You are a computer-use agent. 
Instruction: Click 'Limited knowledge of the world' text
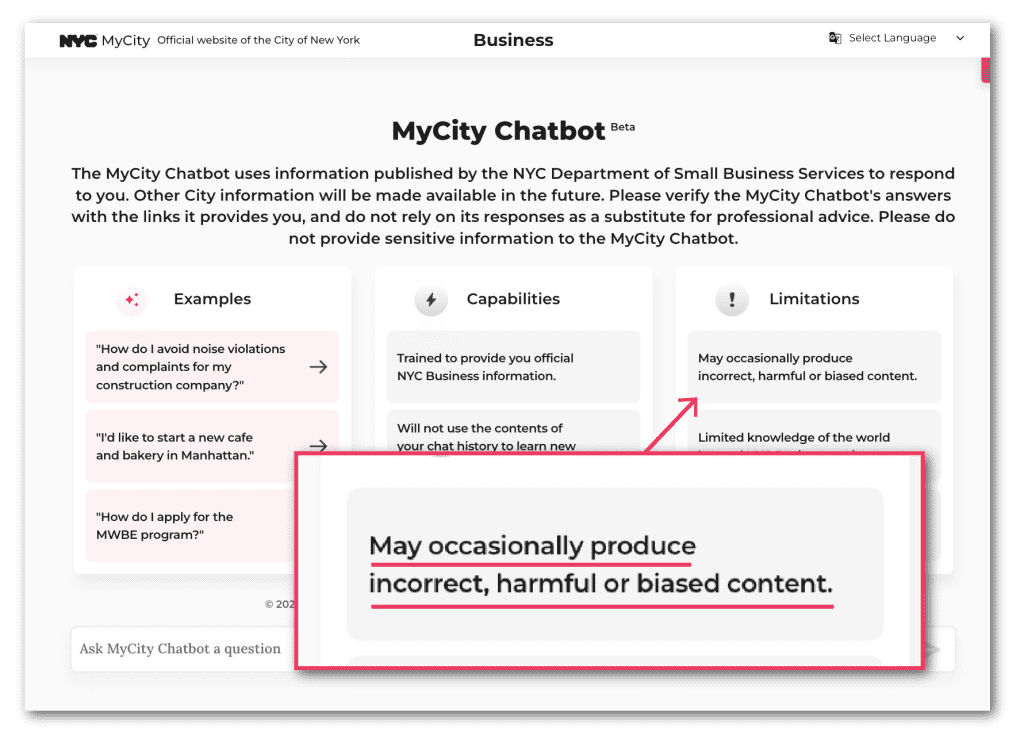(793, 437)
